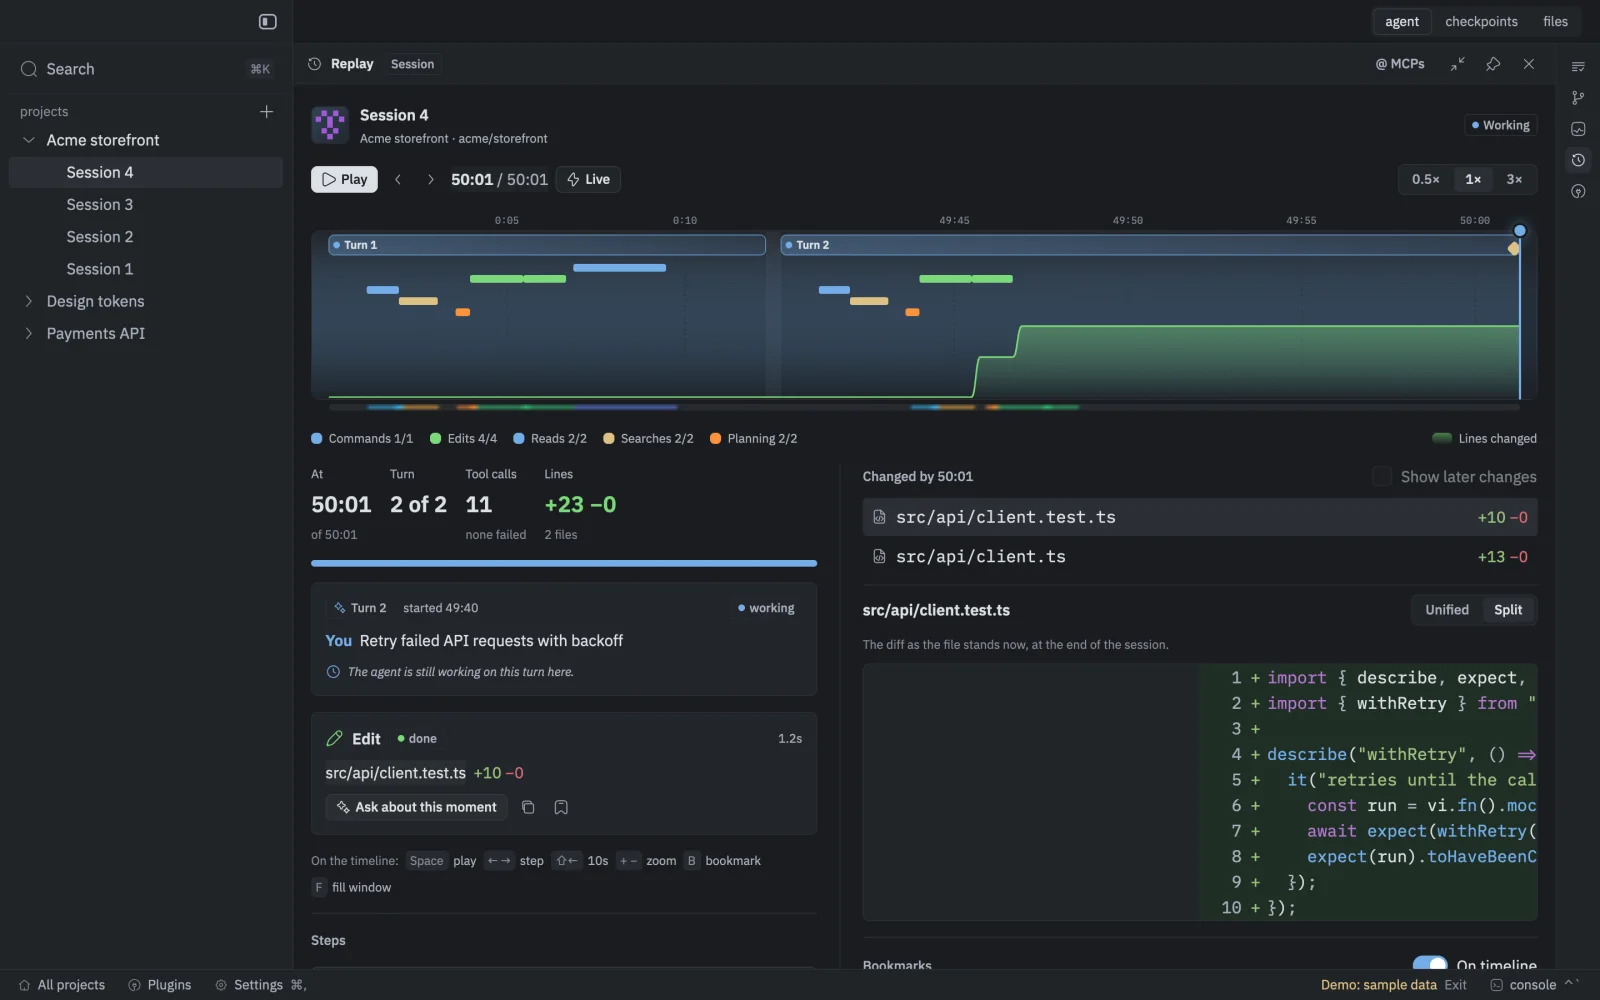Click the timeline playhead handle

click(1519, 231)
